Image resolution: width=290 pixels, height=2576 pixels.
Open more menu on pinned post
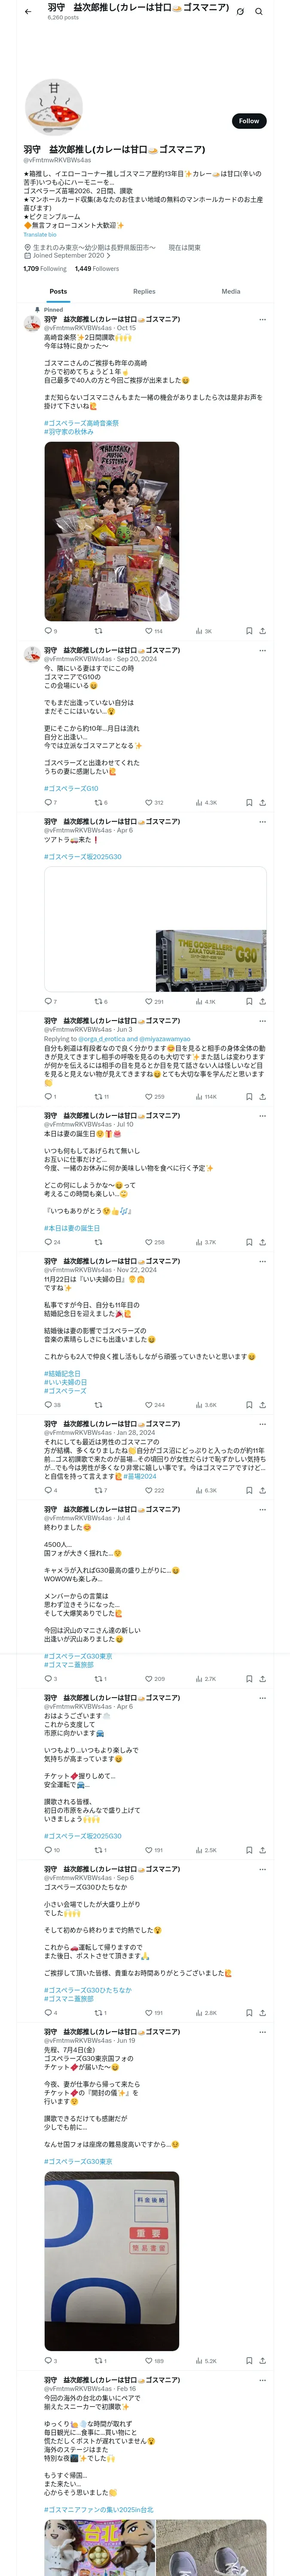click(x=262, y=319)
